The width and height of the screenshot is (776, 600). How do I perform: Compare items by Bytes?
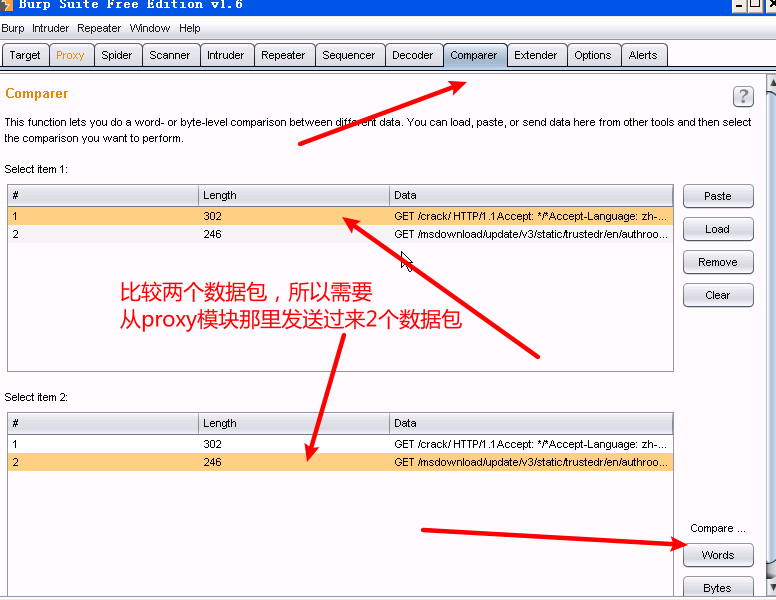(718, 588)
